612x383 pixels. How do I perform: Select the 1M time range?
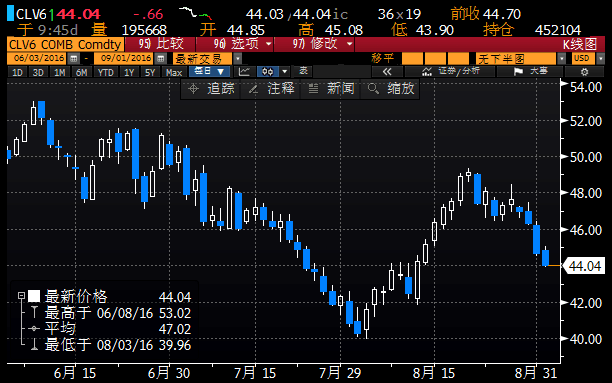59,72
